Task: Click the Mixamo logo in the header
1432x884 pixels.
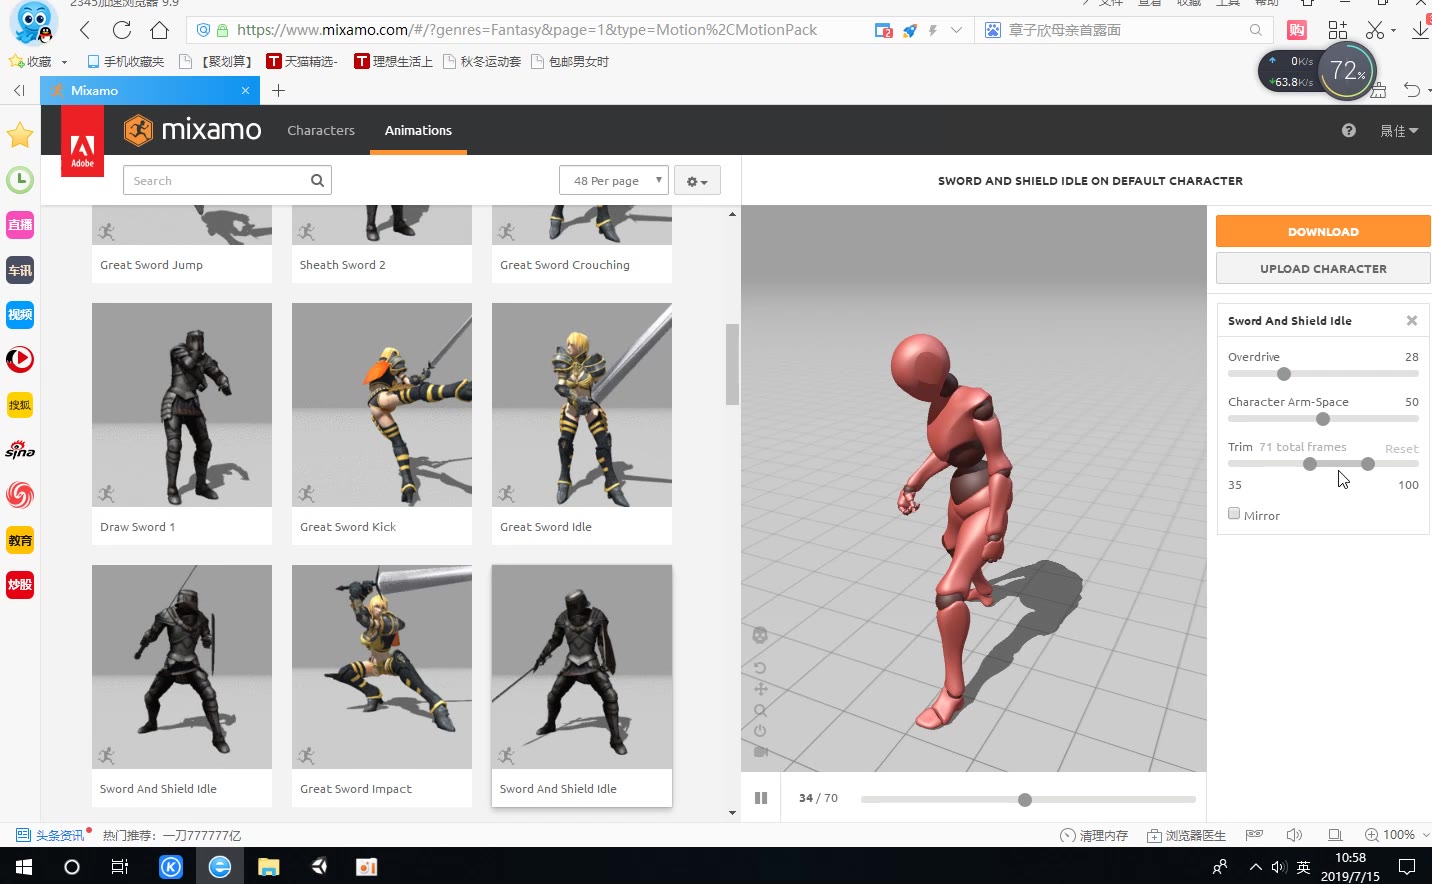Action: [x=192, y=130]
